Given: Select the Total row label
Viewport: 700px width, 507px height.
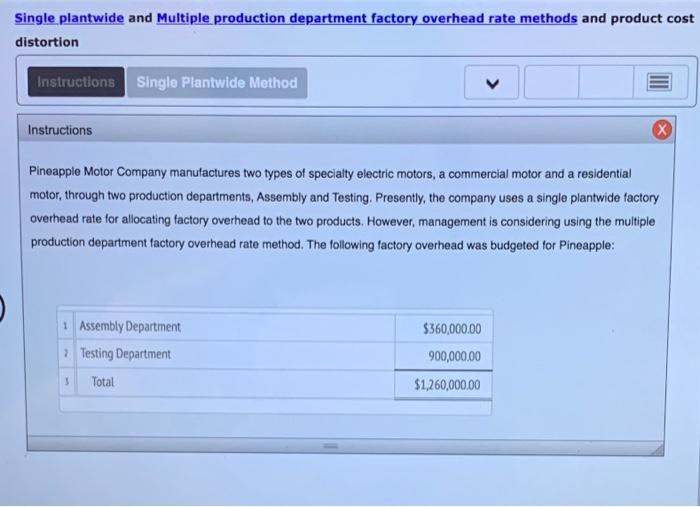Looking at the screenshot, I should (103, 382).
